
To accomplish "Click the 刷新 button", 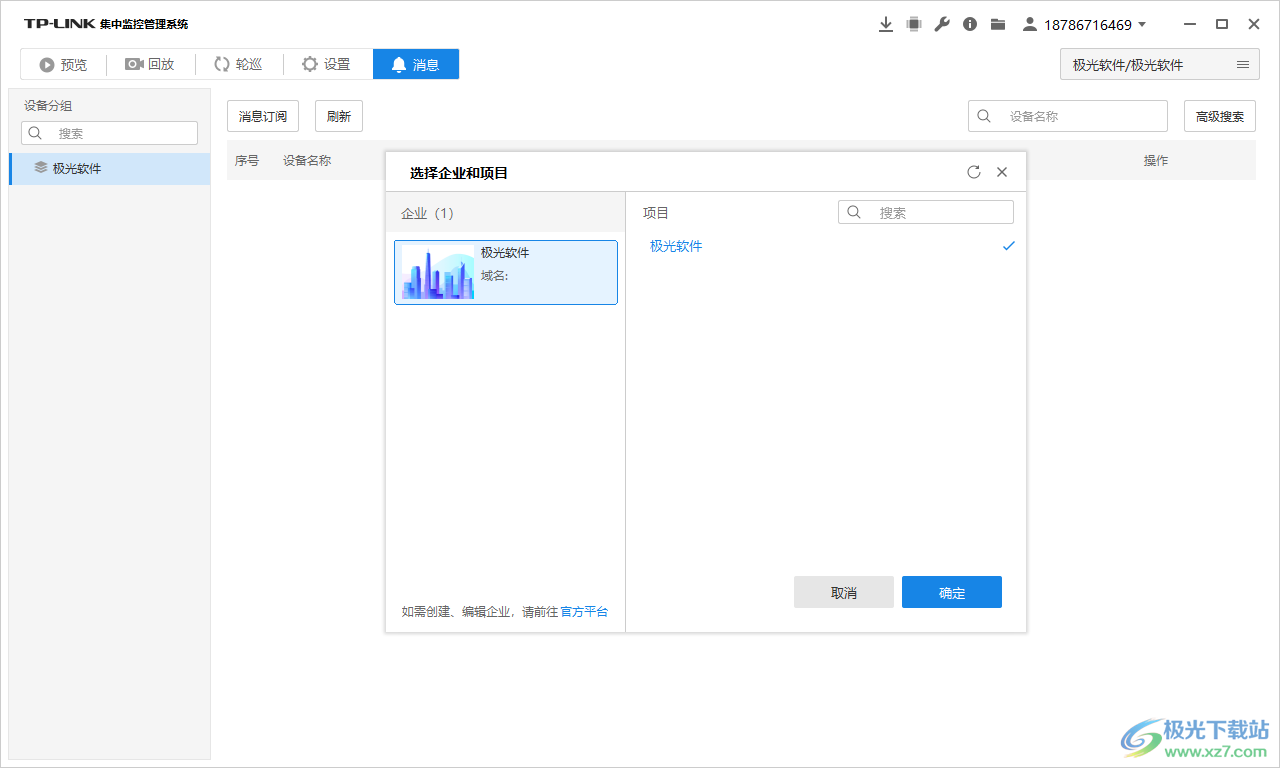I will point(339,116).
